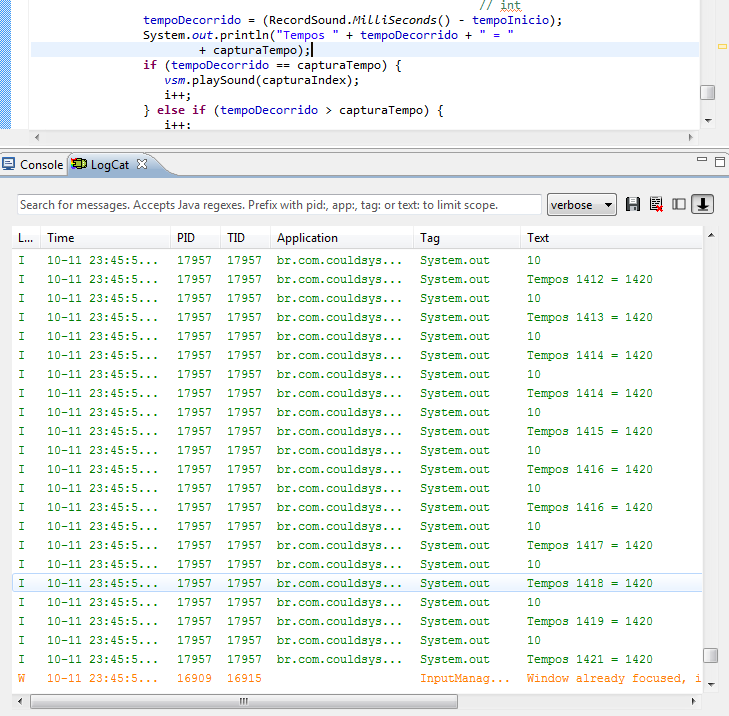729x716 pixels.
Task: Click the LogCat scroll up arrow
Action: (711, 236)
